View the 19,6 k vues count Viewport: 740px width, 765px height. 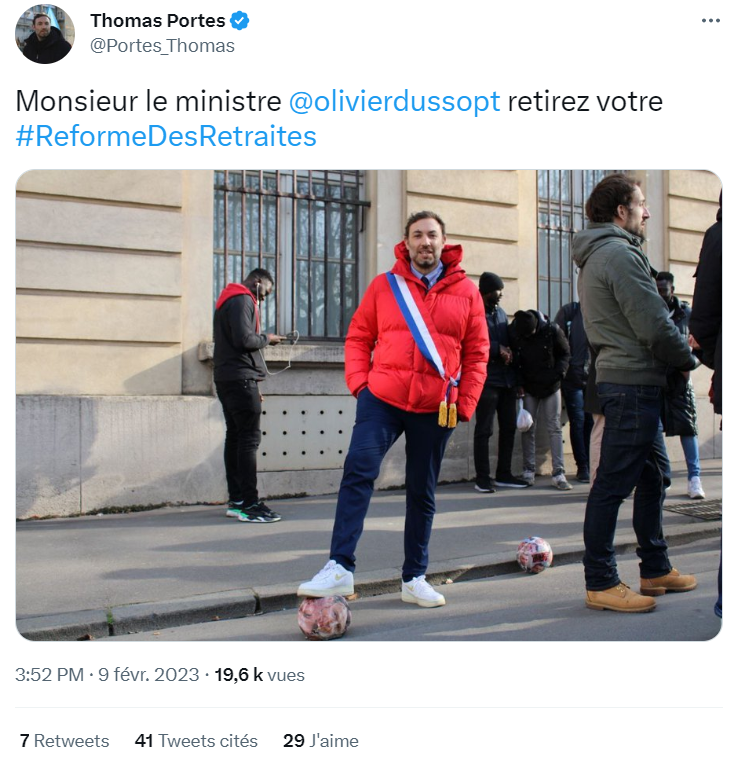click(260, 675)
